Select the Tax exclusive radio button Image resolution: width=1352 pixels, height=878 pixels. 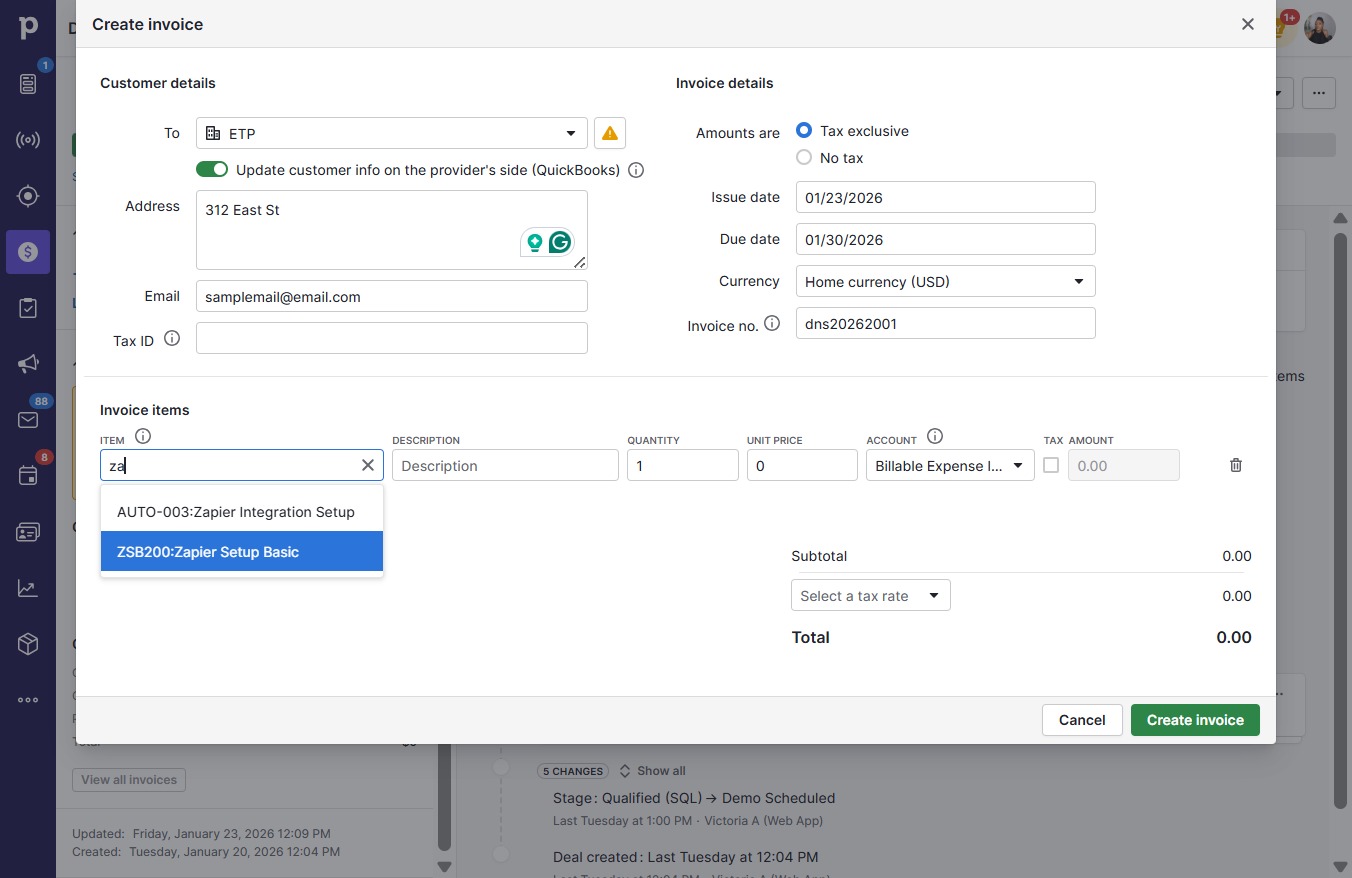click(x=804, y=131)
